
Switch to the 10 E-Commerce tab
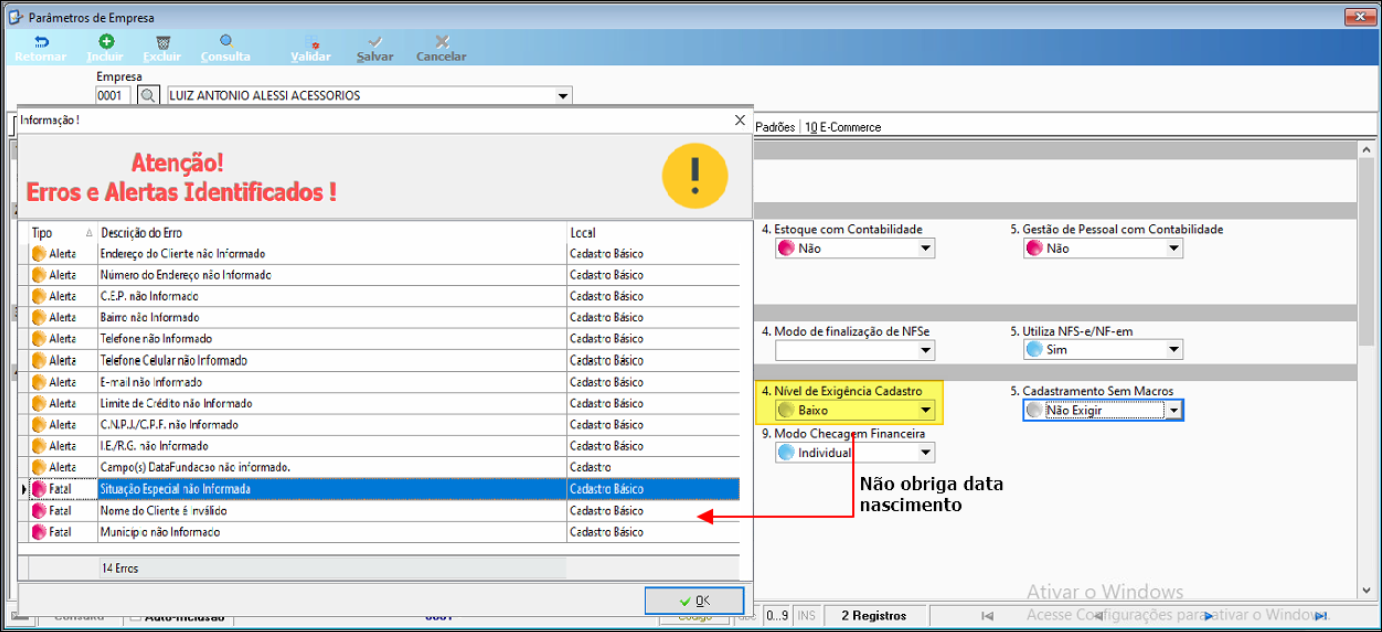click(843, 128)
